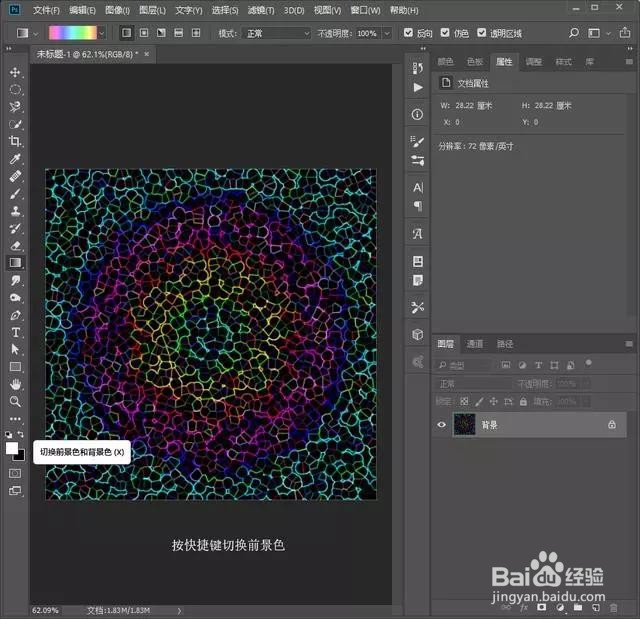Image resolution: width=640 pixels, height=619 pixels.
Task: Click the search magnifier icon
Action: click(x=574, y=33)
